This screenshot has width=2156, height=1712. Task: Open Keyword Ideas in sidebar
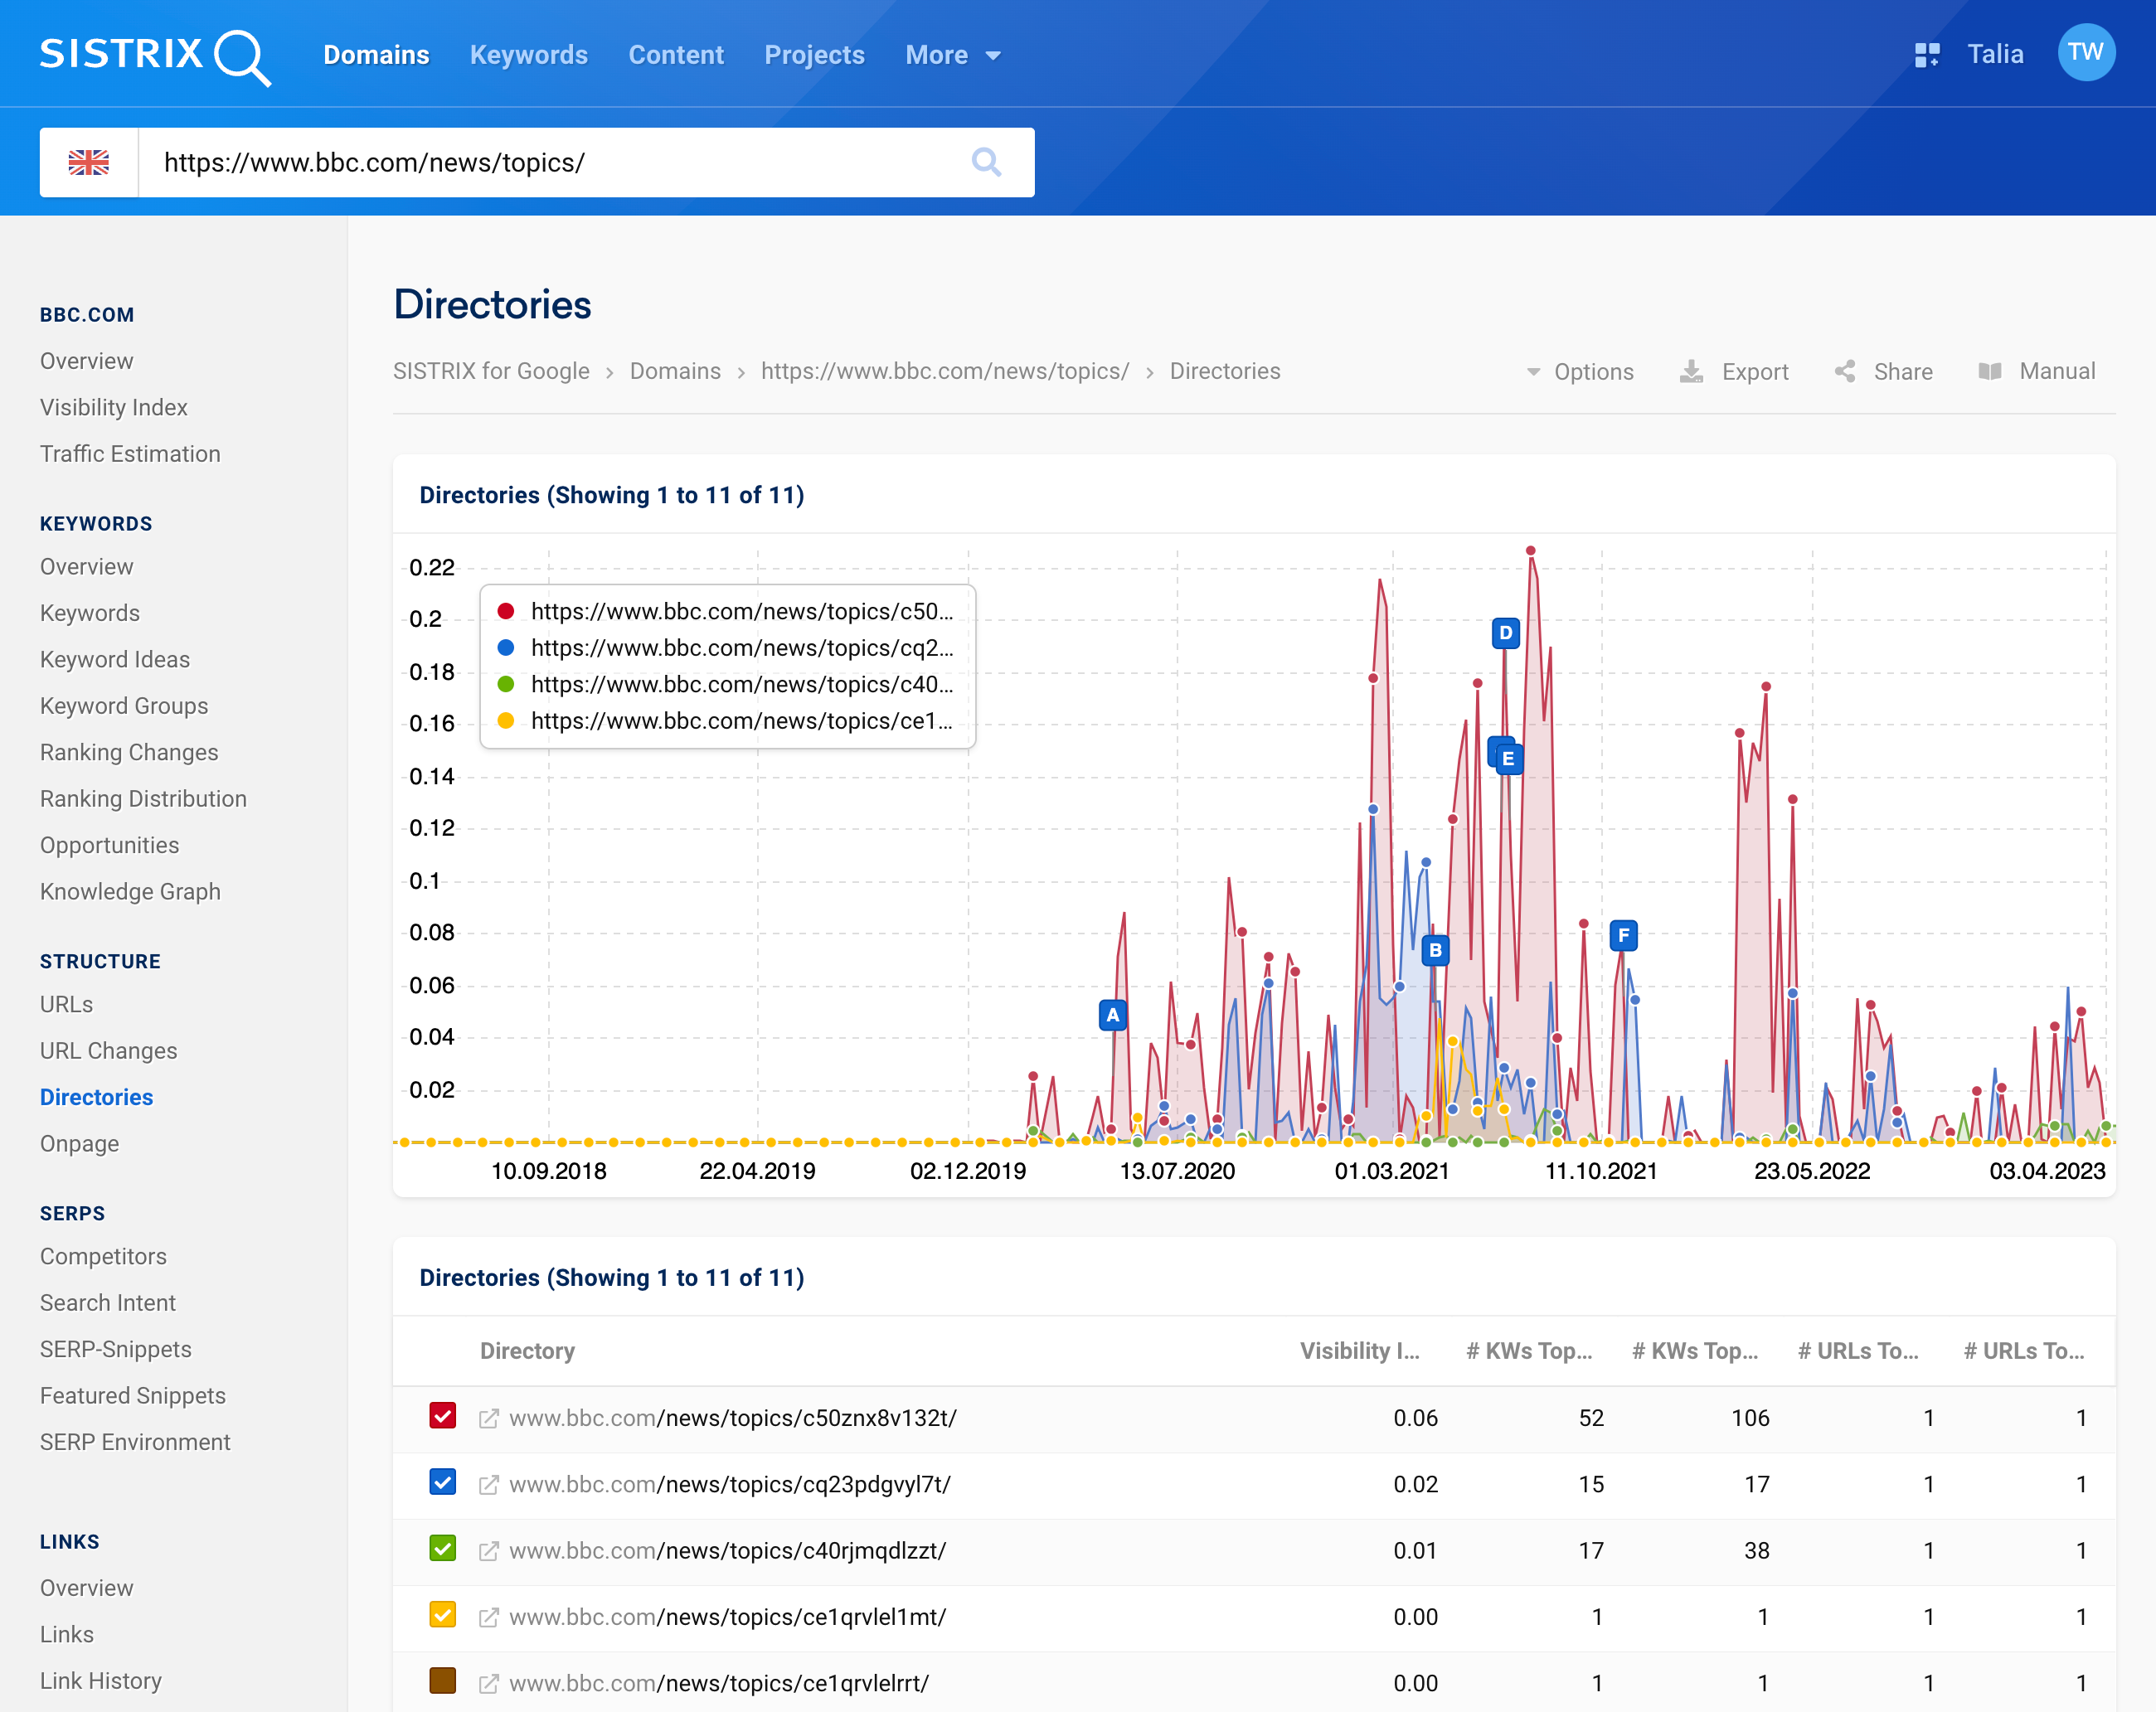click(x=115, y=659)
